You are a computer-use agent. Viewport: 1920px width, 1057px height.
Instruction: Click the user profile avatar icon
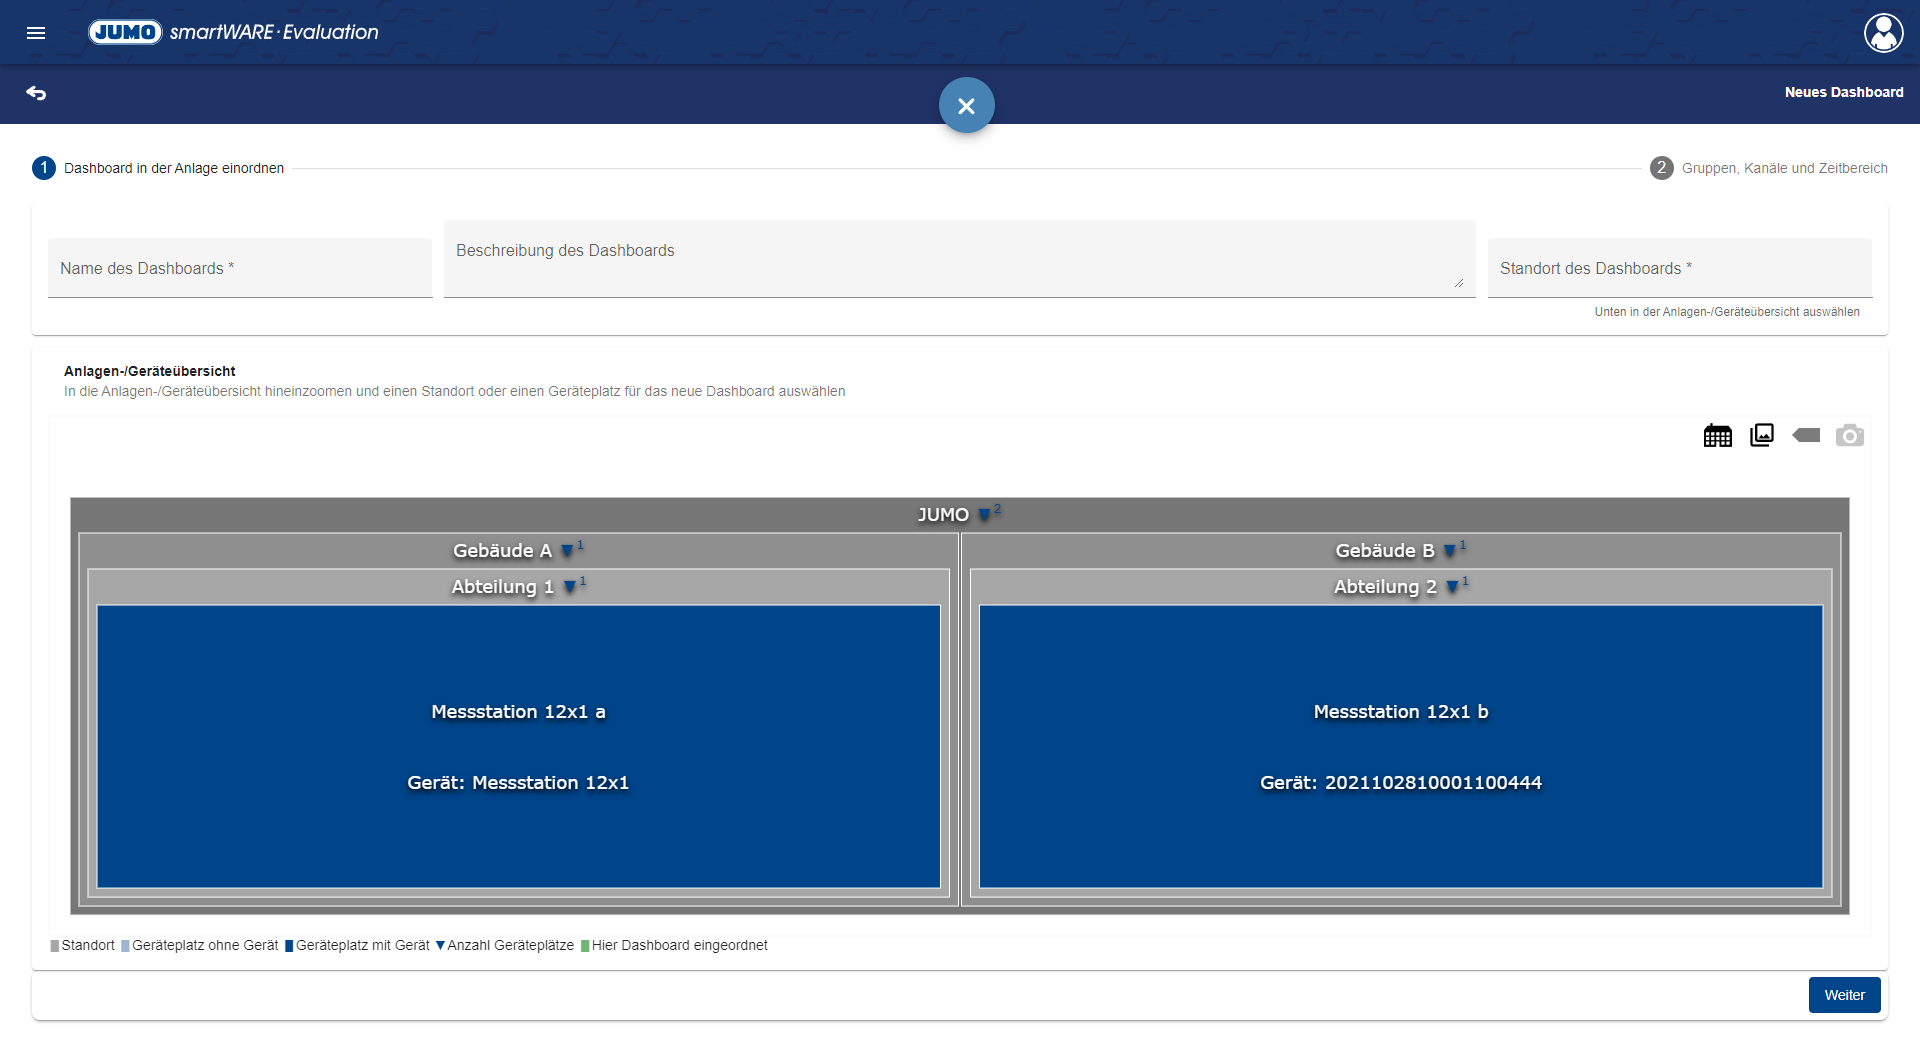[1883, 33]
